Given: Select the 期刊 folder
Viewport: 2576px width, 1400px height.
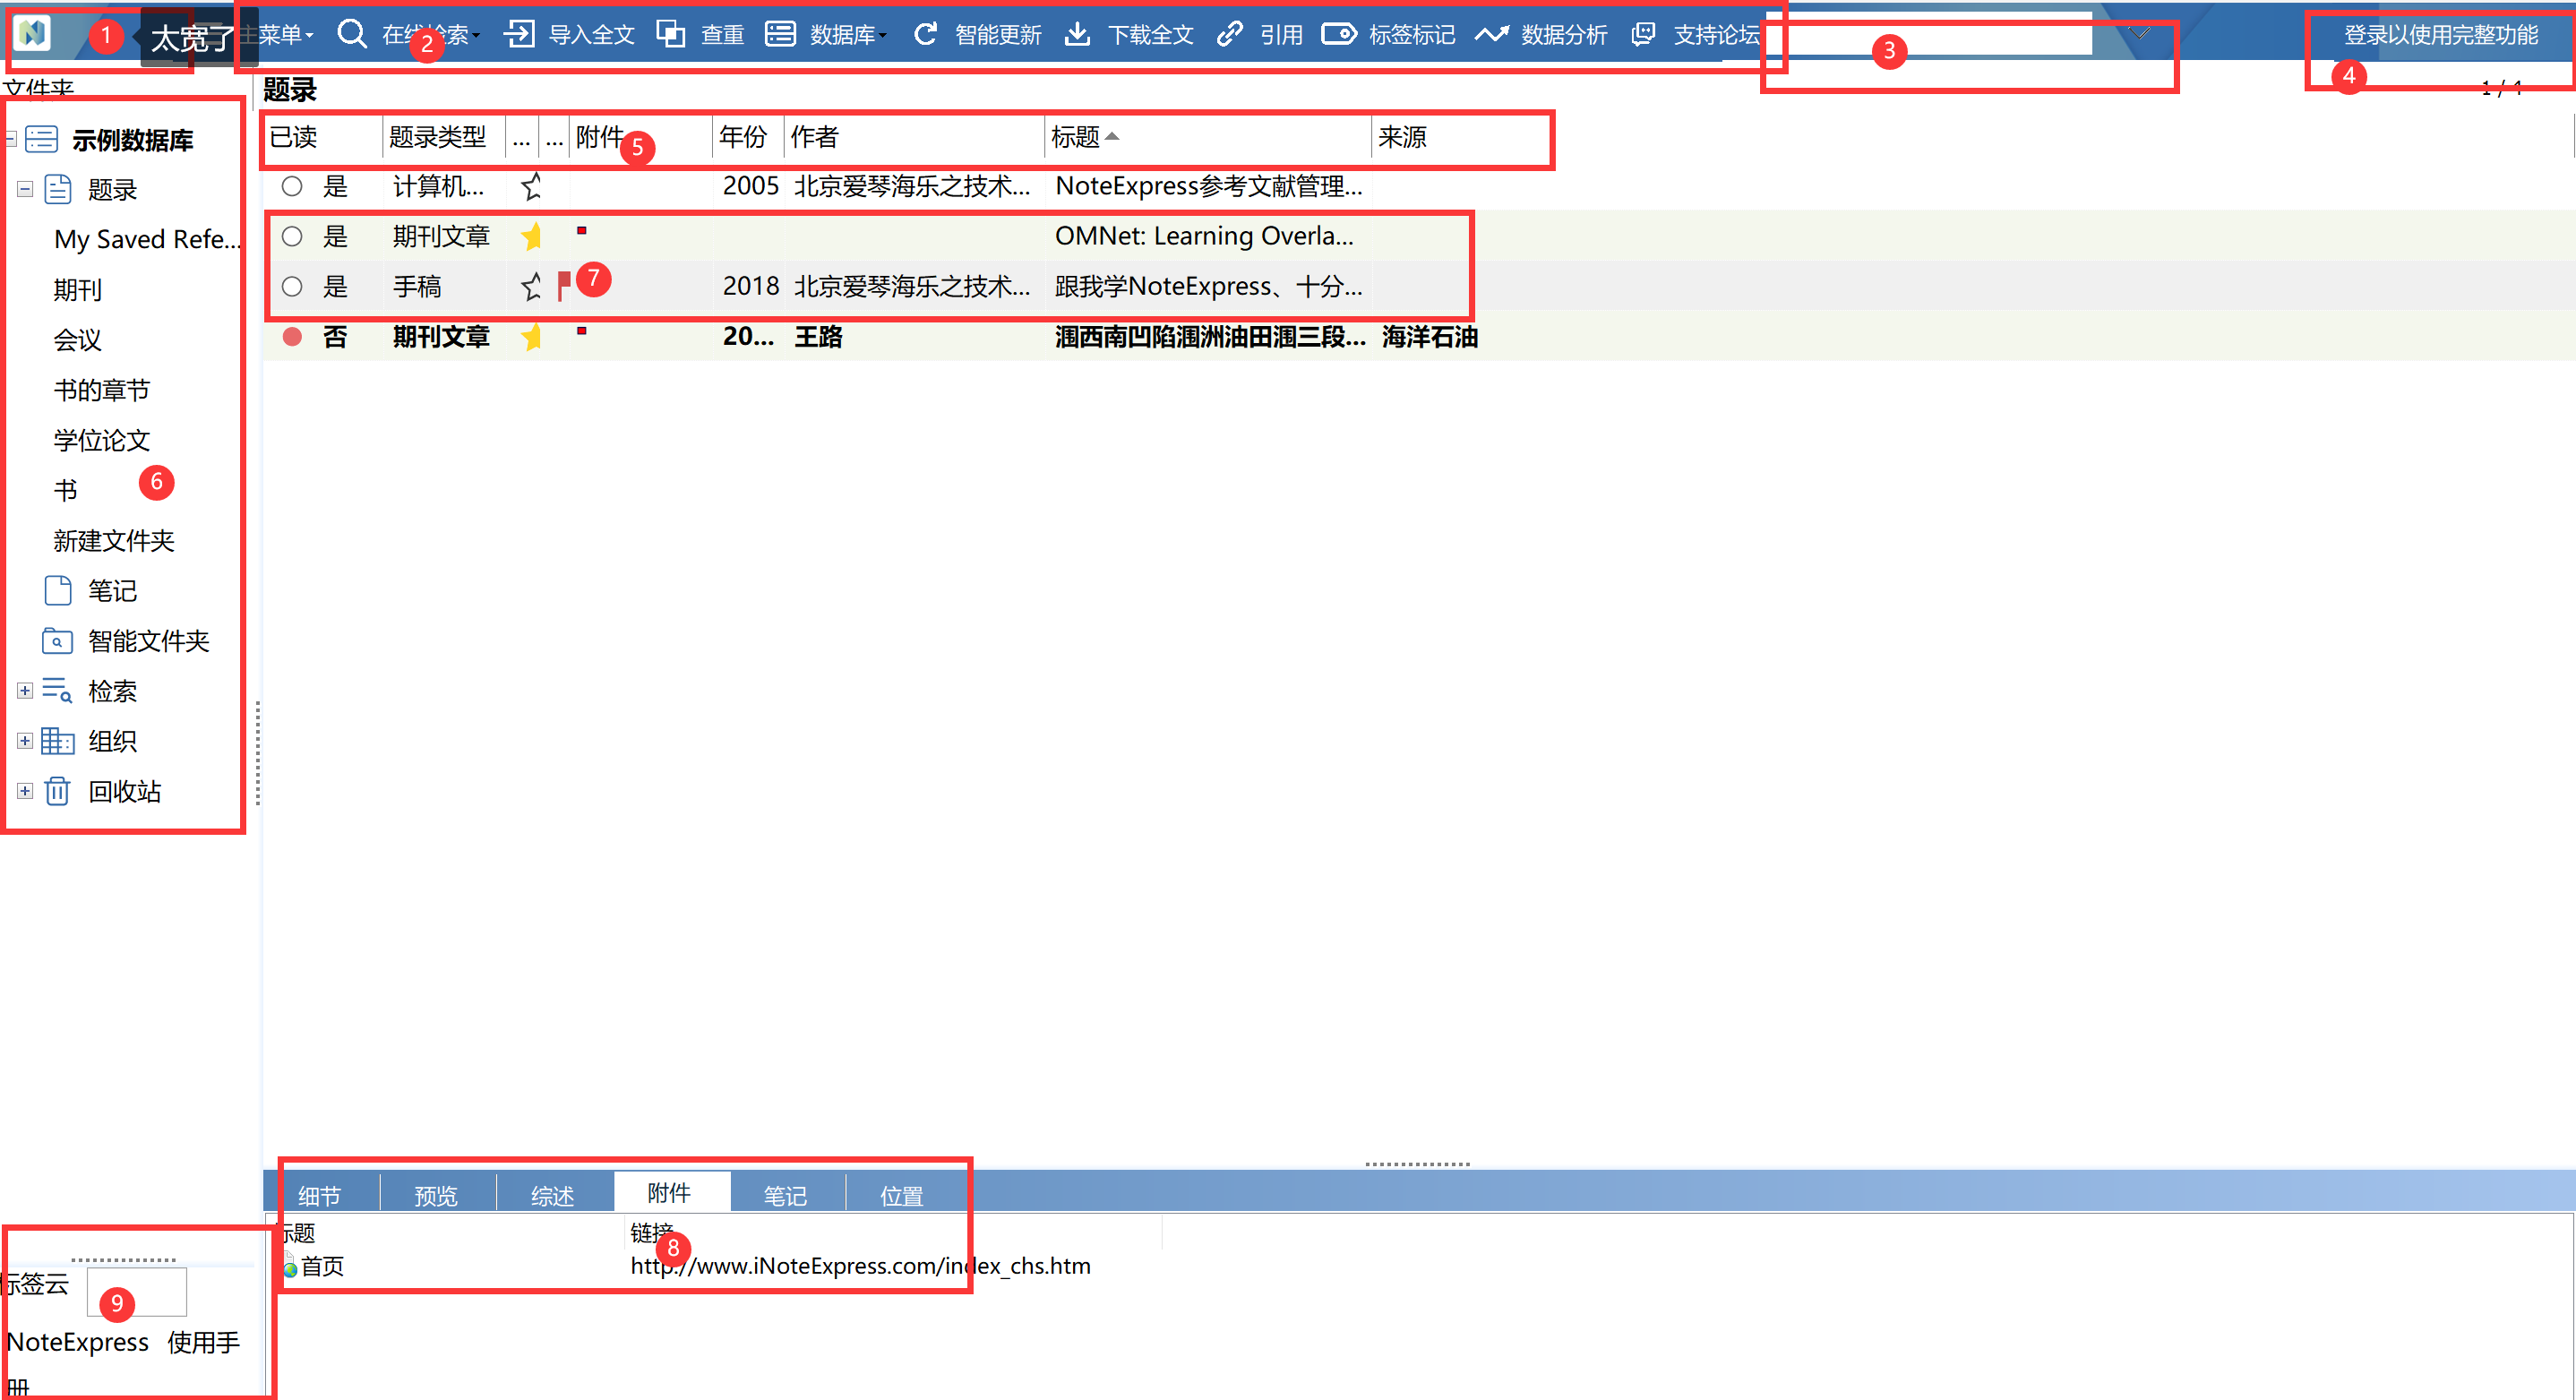Looking at the screenshot, I should (77, 290).
